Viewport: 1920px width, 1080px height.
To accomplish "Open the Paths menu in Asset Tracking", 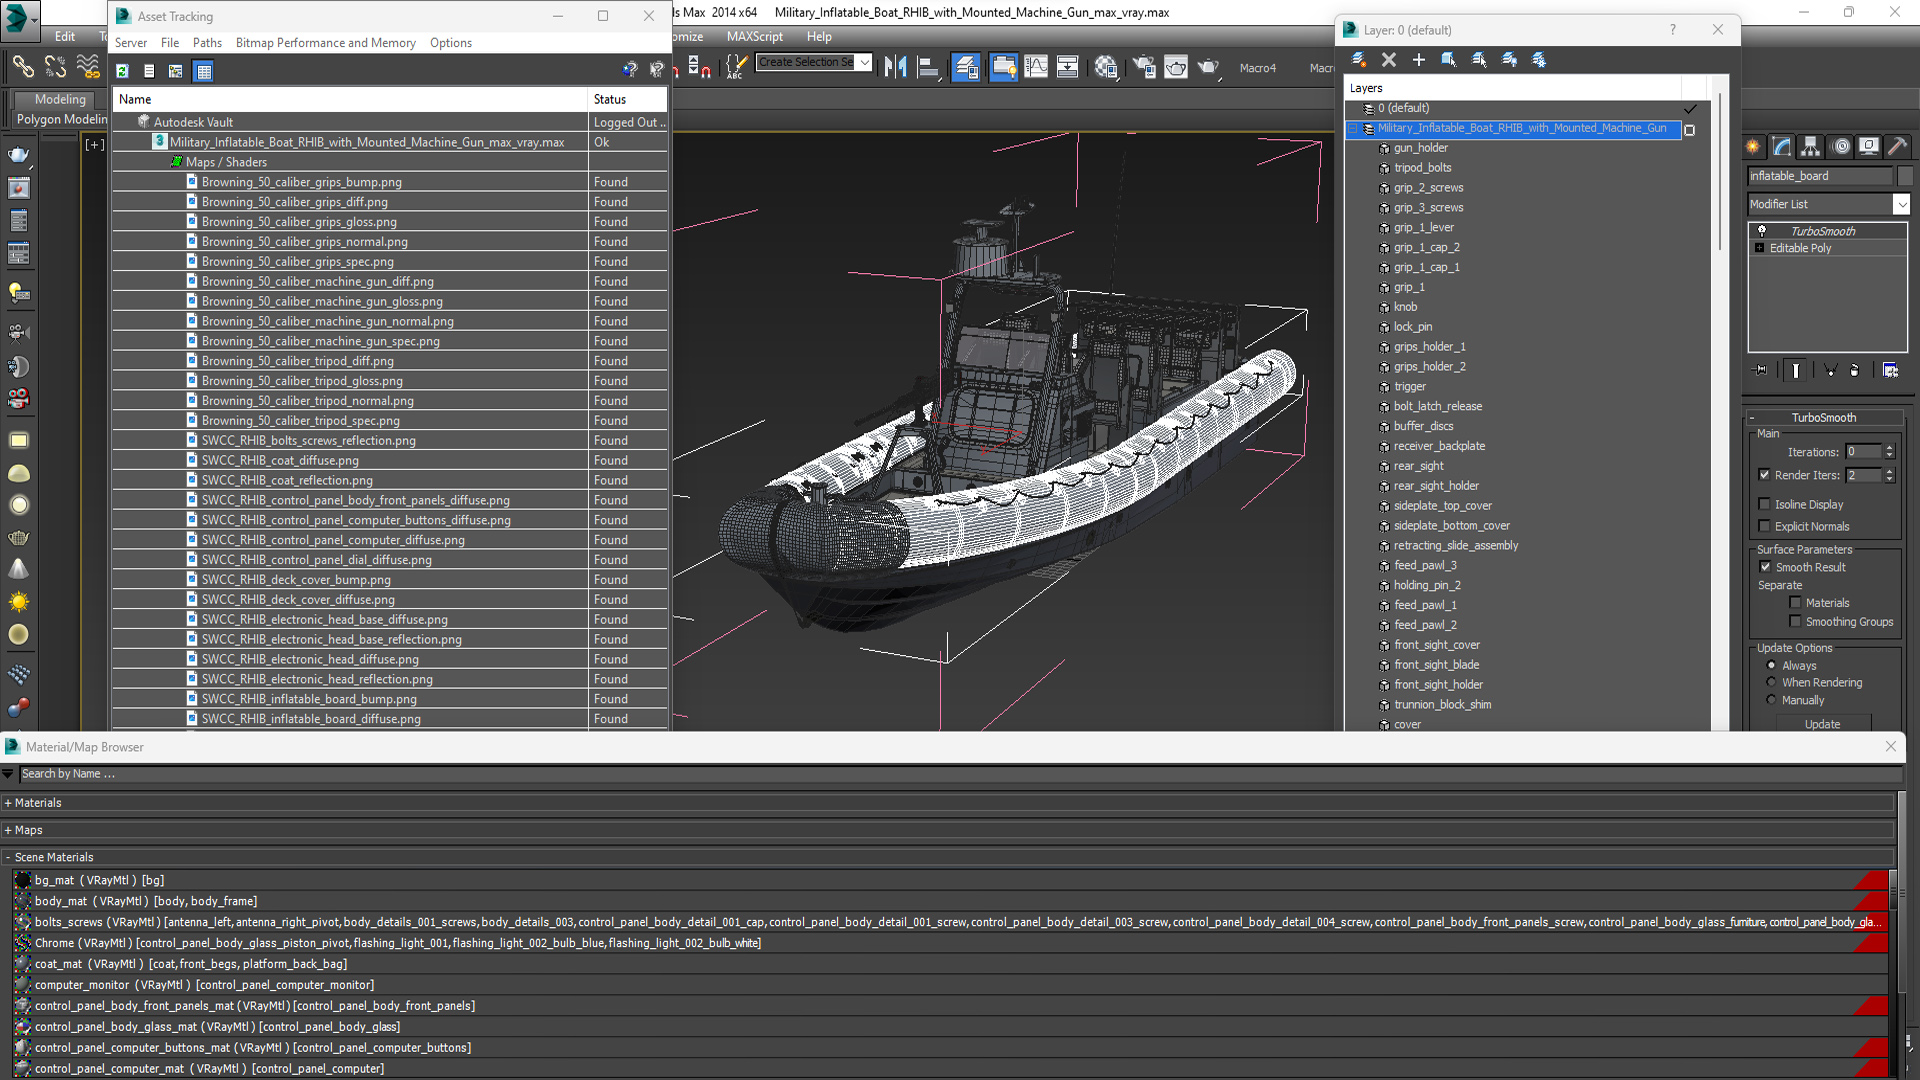I will pos(207,43).
